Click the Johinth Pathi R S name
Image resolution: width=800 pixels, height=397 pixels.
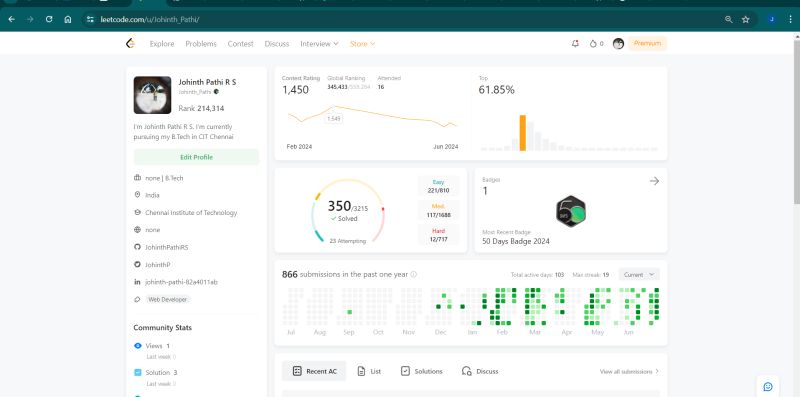pyautogui.click(x=207, y=82)
